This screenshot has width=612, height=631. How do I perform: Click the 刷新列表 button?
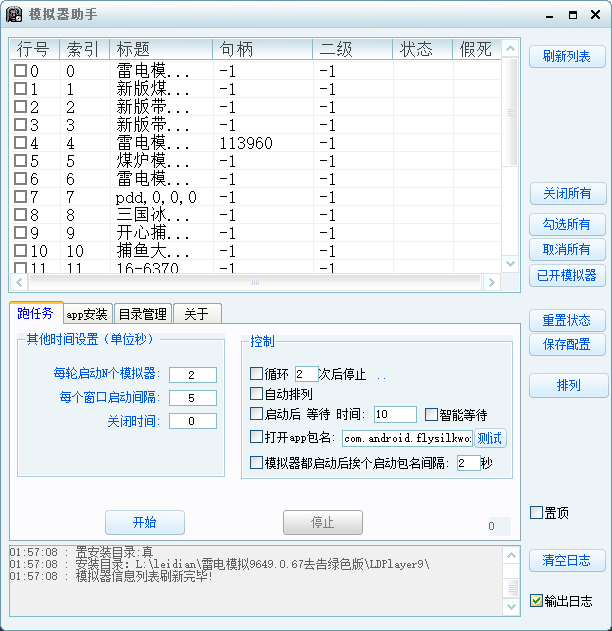click(x=567, y=56)
